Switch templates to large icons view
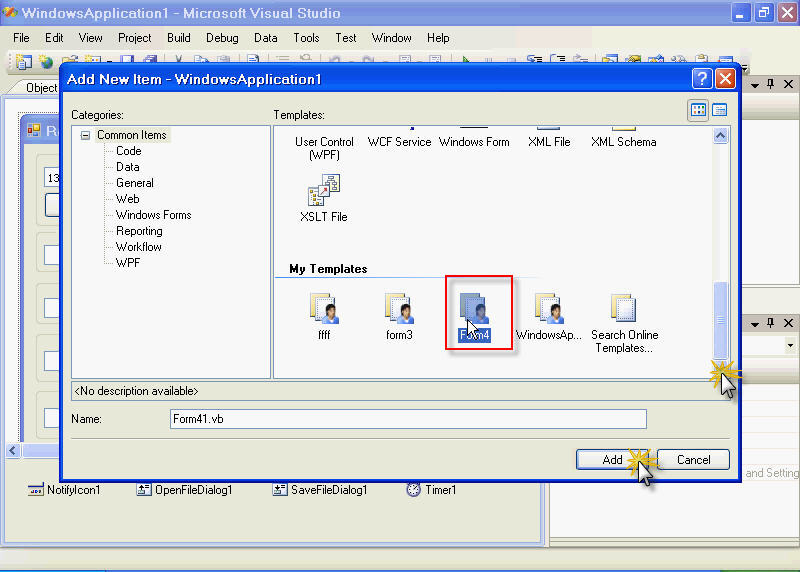This screenshot has width=800, height=572. pyautogui.click(x=699, y=110)
